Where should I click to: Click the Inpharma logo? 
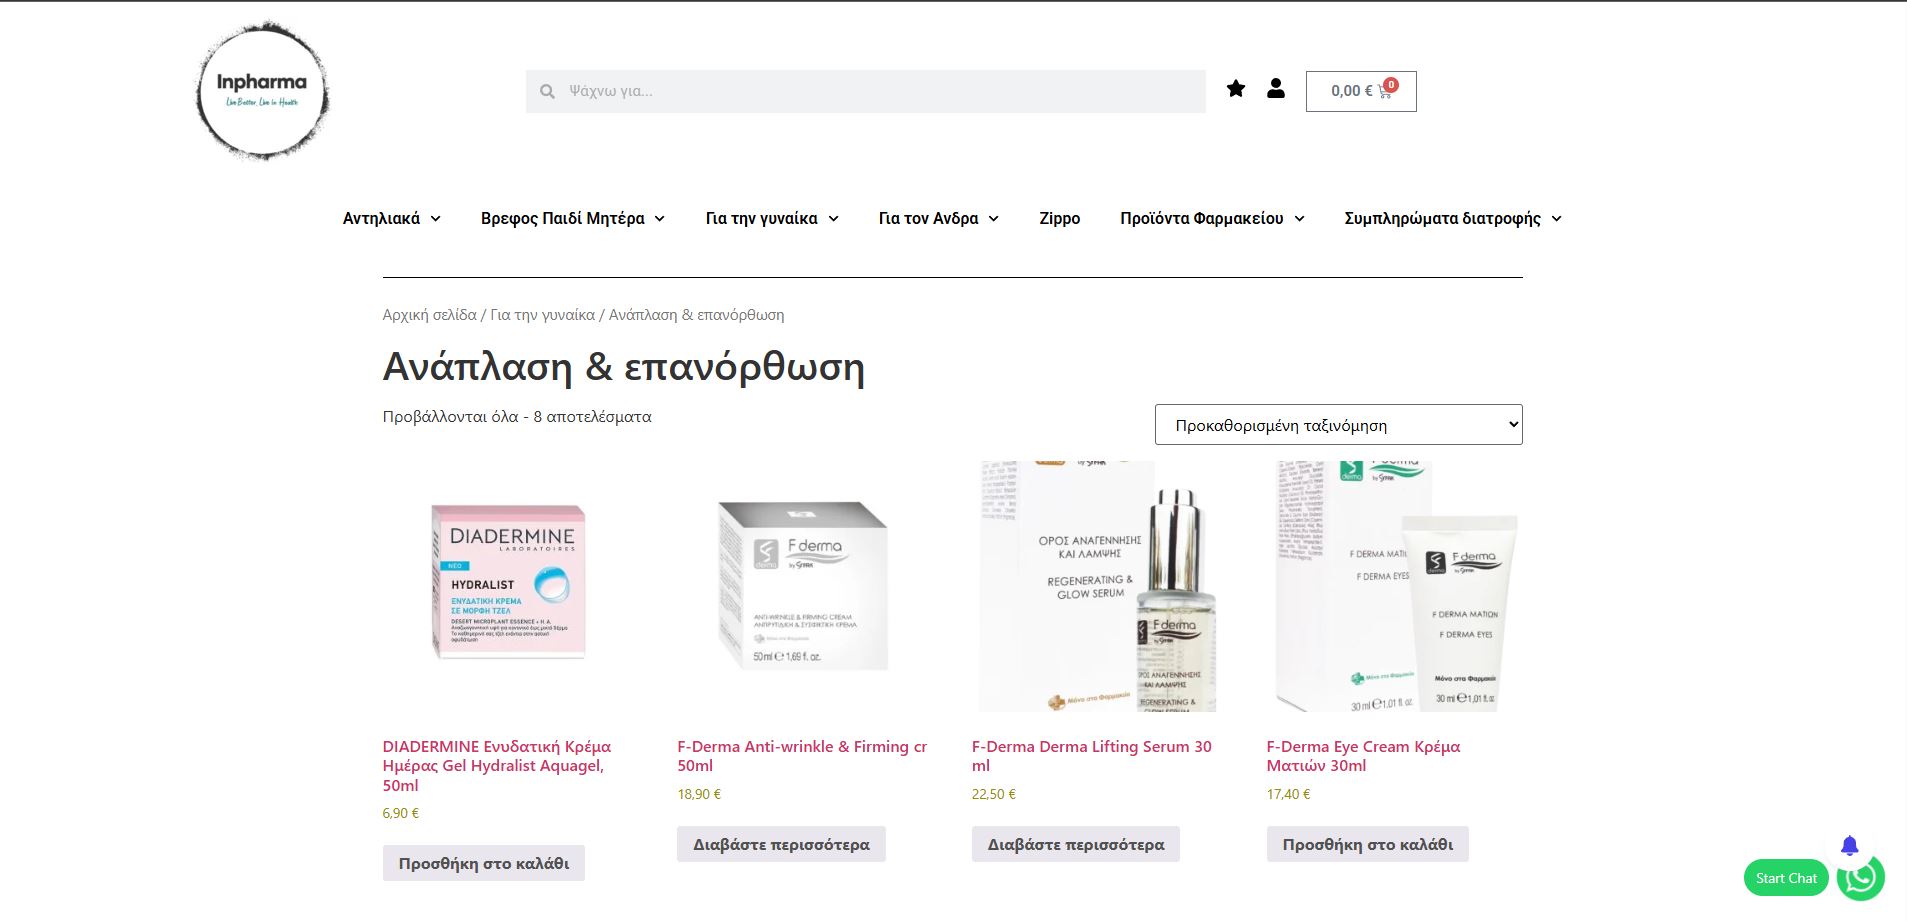[x=262, y=90]
